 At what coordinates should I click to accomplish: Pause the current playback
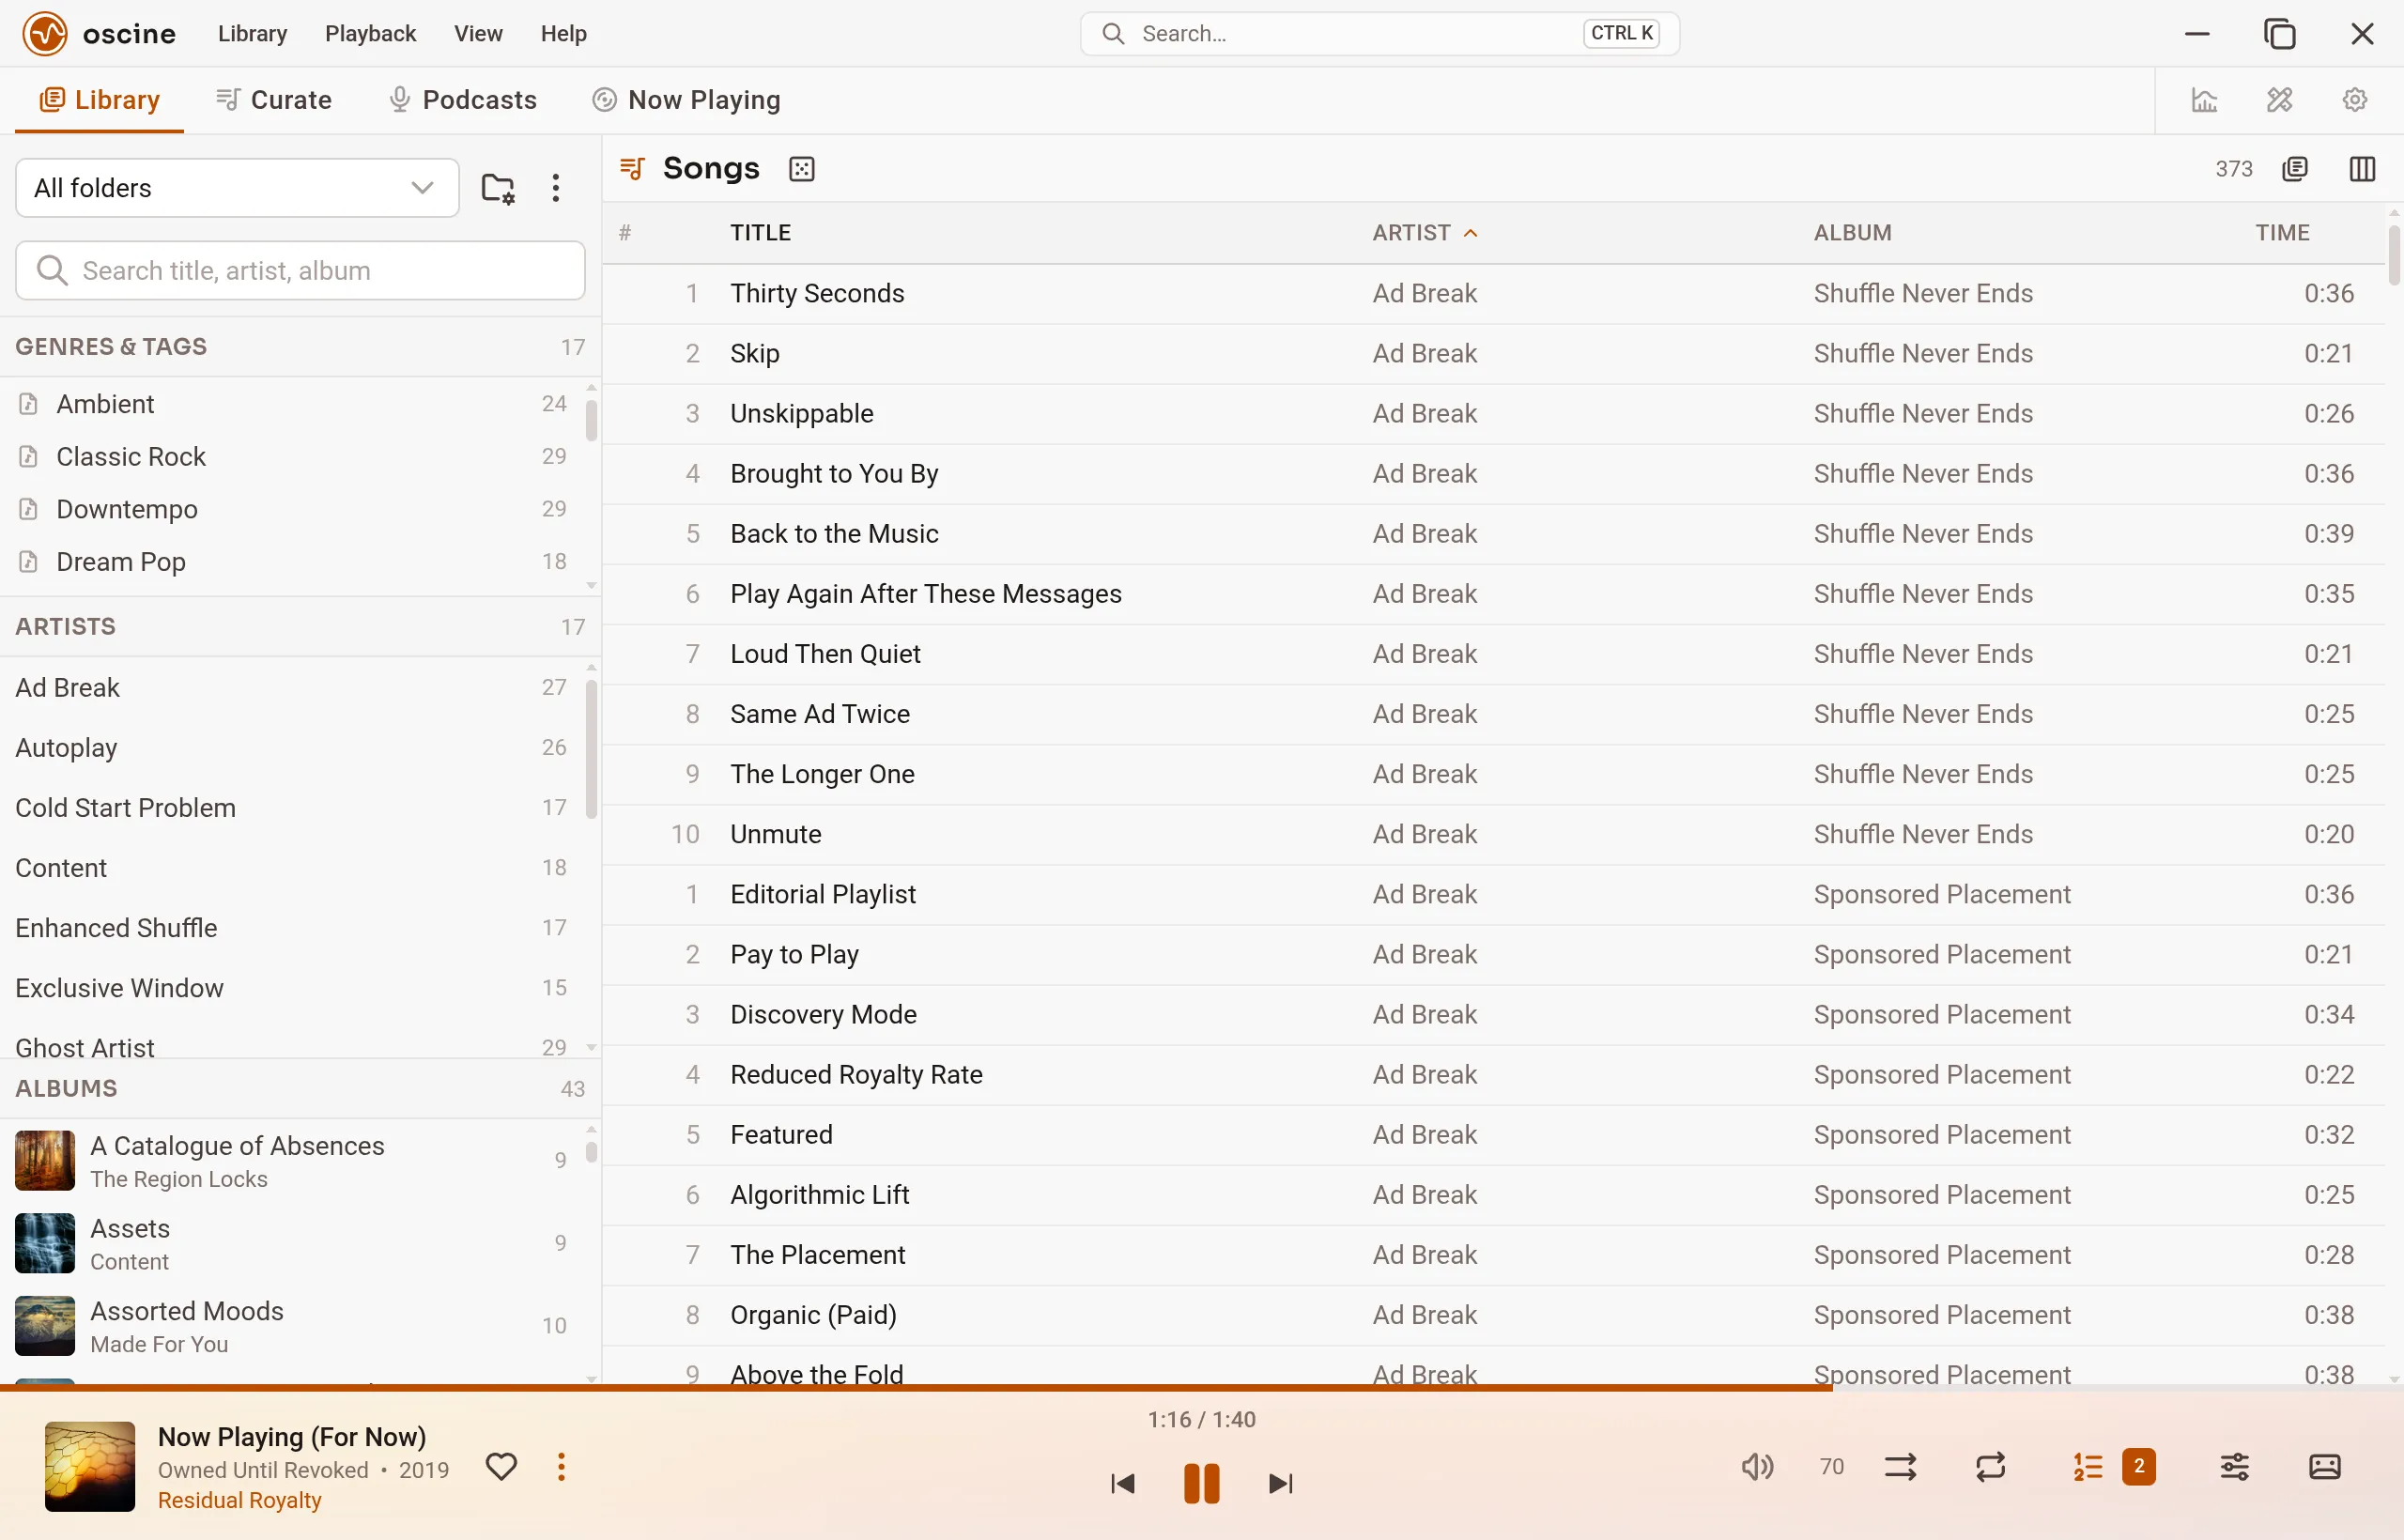[x=1201, y=1483]
